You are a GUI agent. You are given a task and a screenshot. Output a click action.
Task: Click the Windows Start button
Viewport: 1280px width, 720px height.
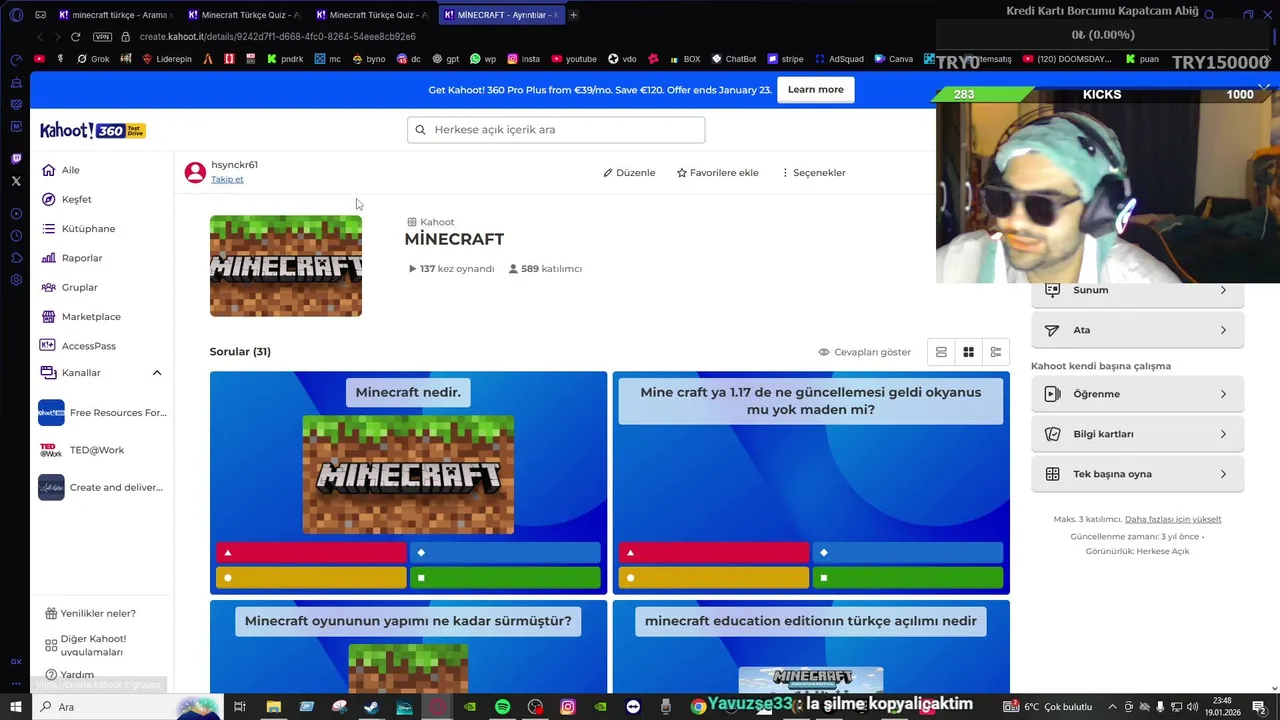(16, 707)
